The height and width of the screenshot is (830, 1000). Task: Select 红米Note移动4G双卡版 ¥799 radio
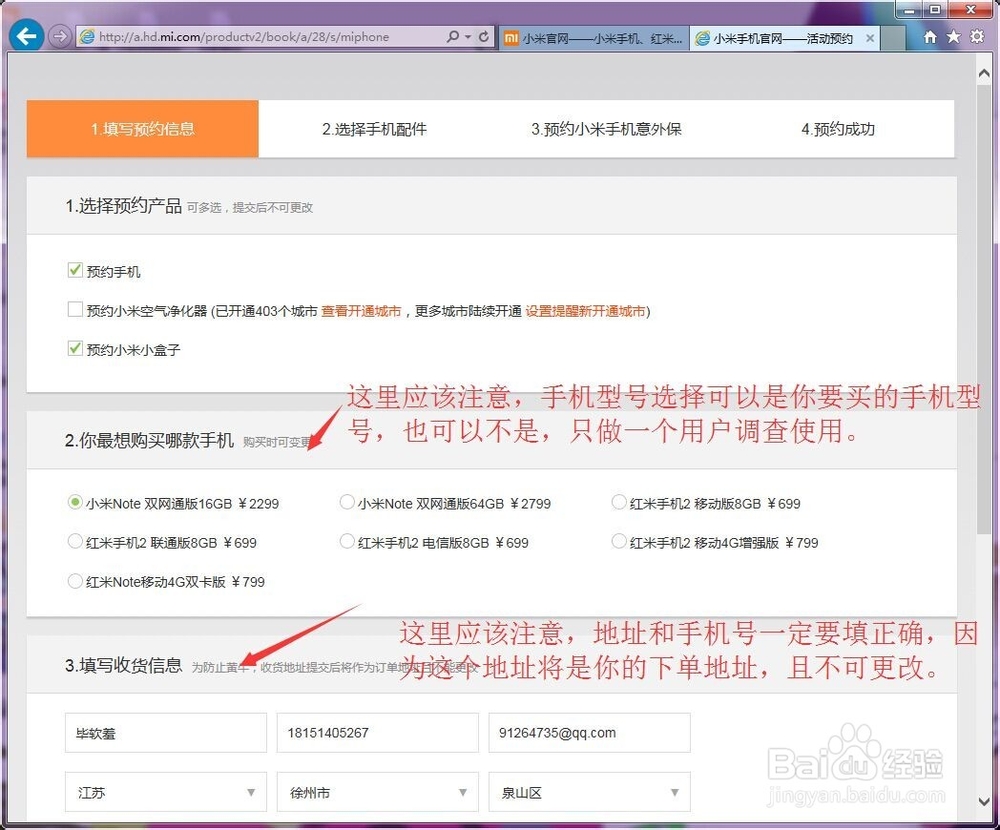pos(75,581)
